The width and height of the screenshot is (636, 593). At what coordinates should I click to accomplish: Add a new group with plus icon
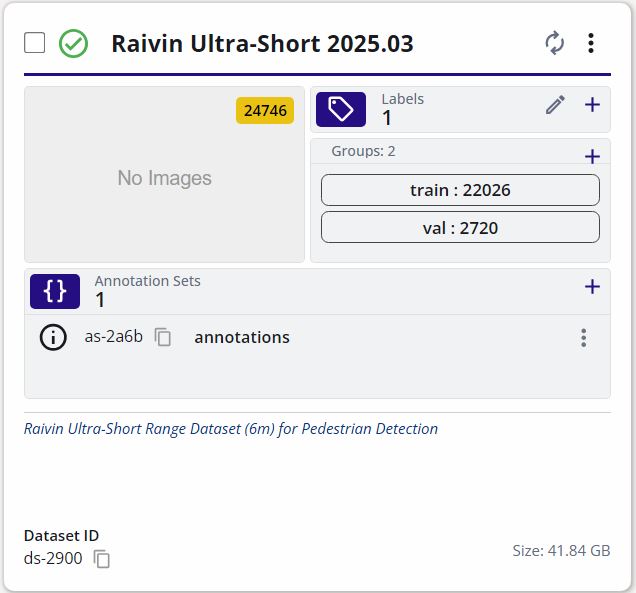coord(592,156)
